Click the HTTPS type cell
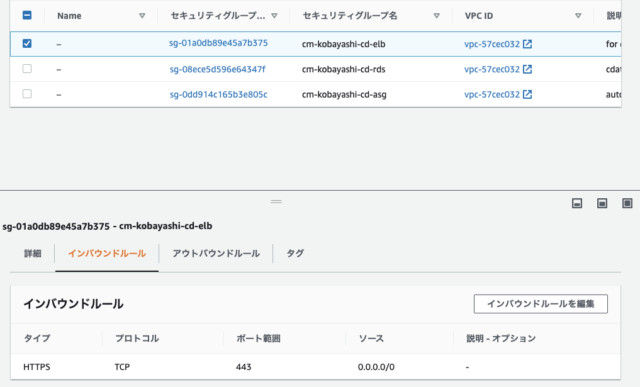Viewport: 640px width, 387px height. (x=37, y=367)
